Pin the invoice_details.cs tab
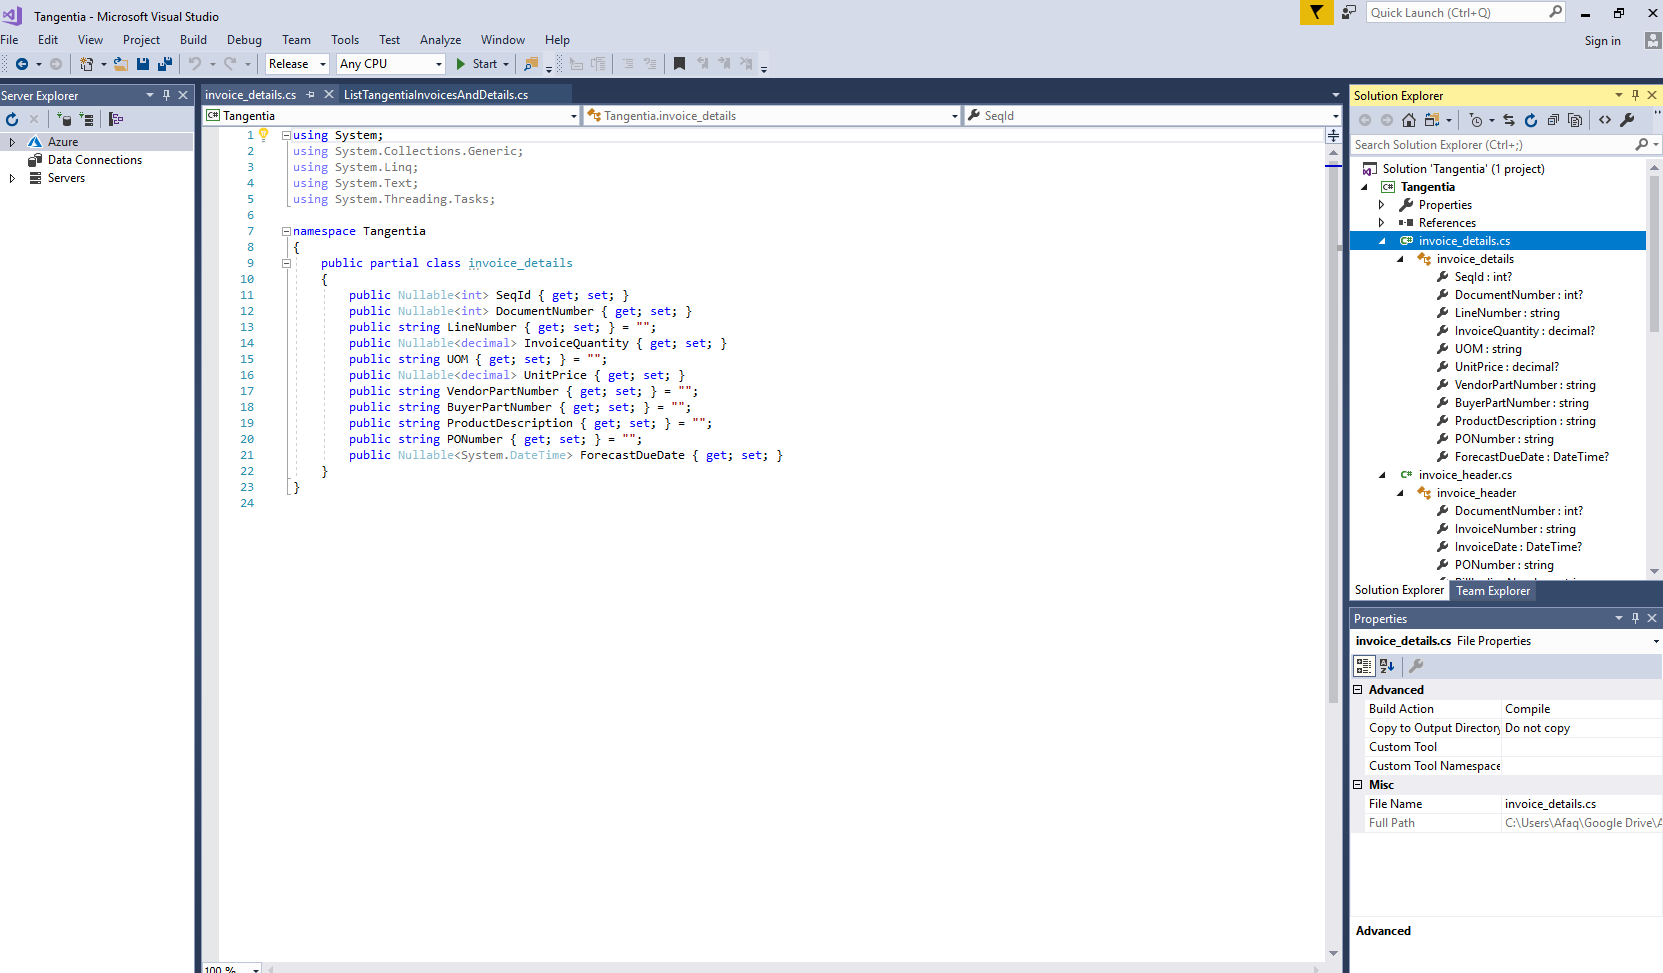The height and width of the screenshot is (973, 1663). [x=311, y=95]
